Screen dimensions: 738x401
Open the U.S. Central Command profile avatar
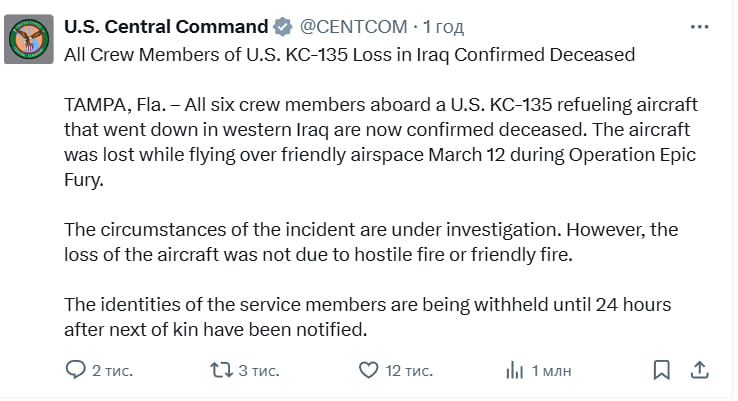(x=29, y=39)
